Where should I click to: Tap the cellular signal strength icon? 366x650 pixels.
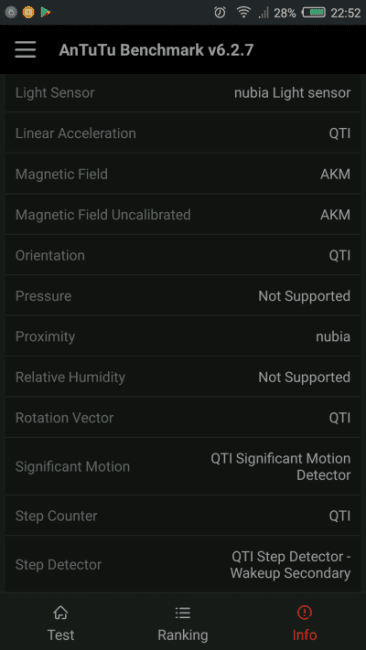click(264, 13)
